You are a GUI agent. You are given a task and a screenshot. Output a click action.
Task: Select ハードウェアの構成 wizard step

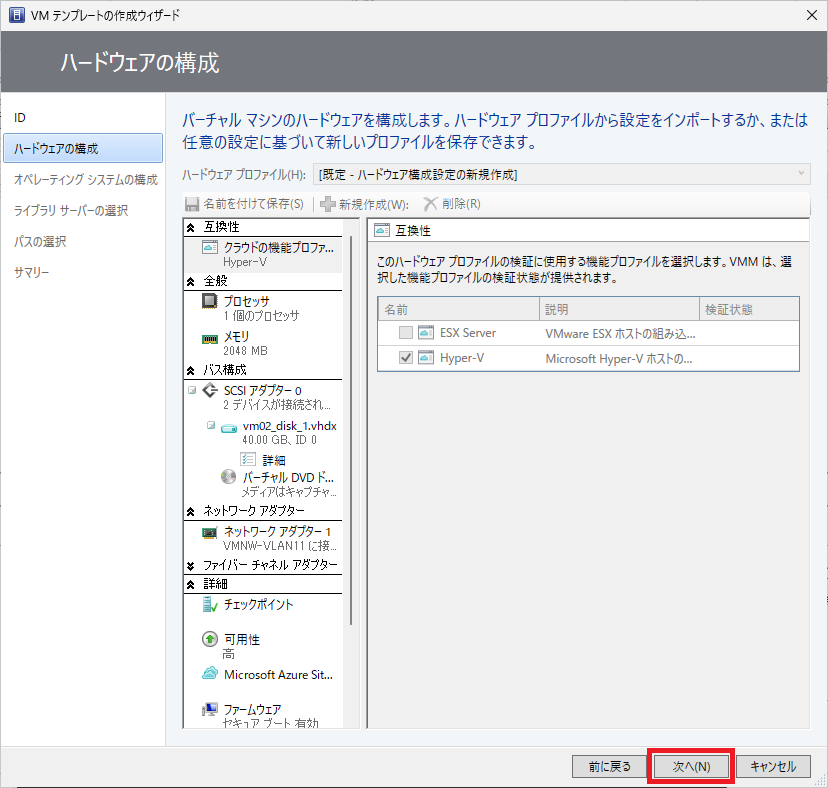pos(82,148)
